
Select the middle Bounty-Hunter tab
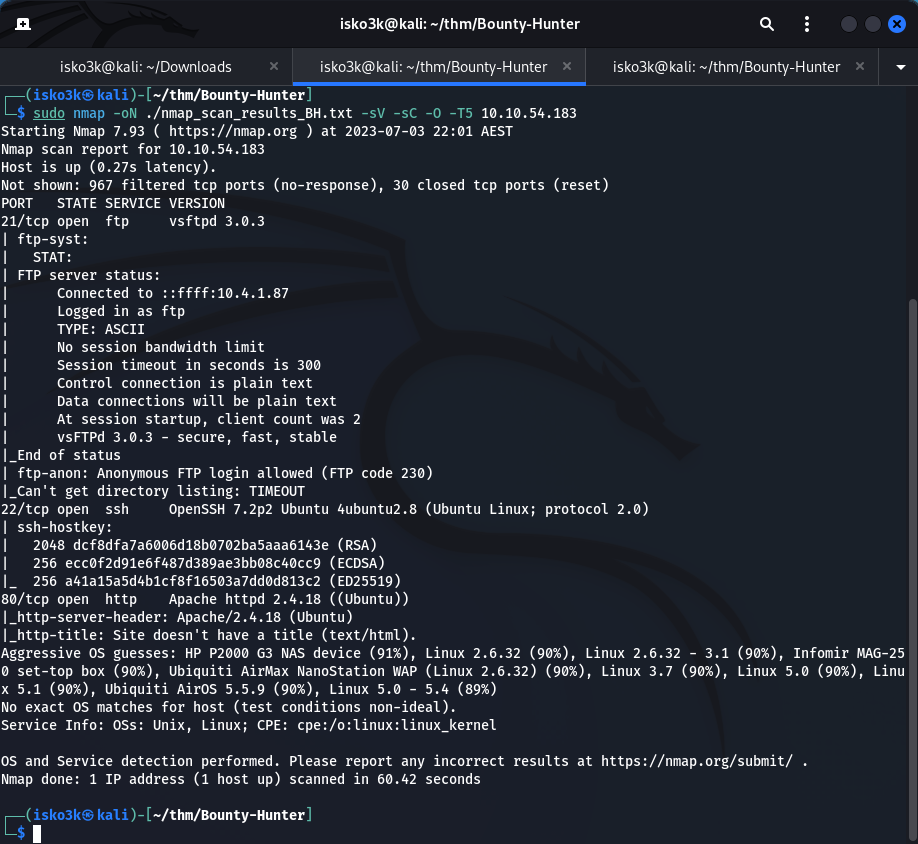pos(433,67)
